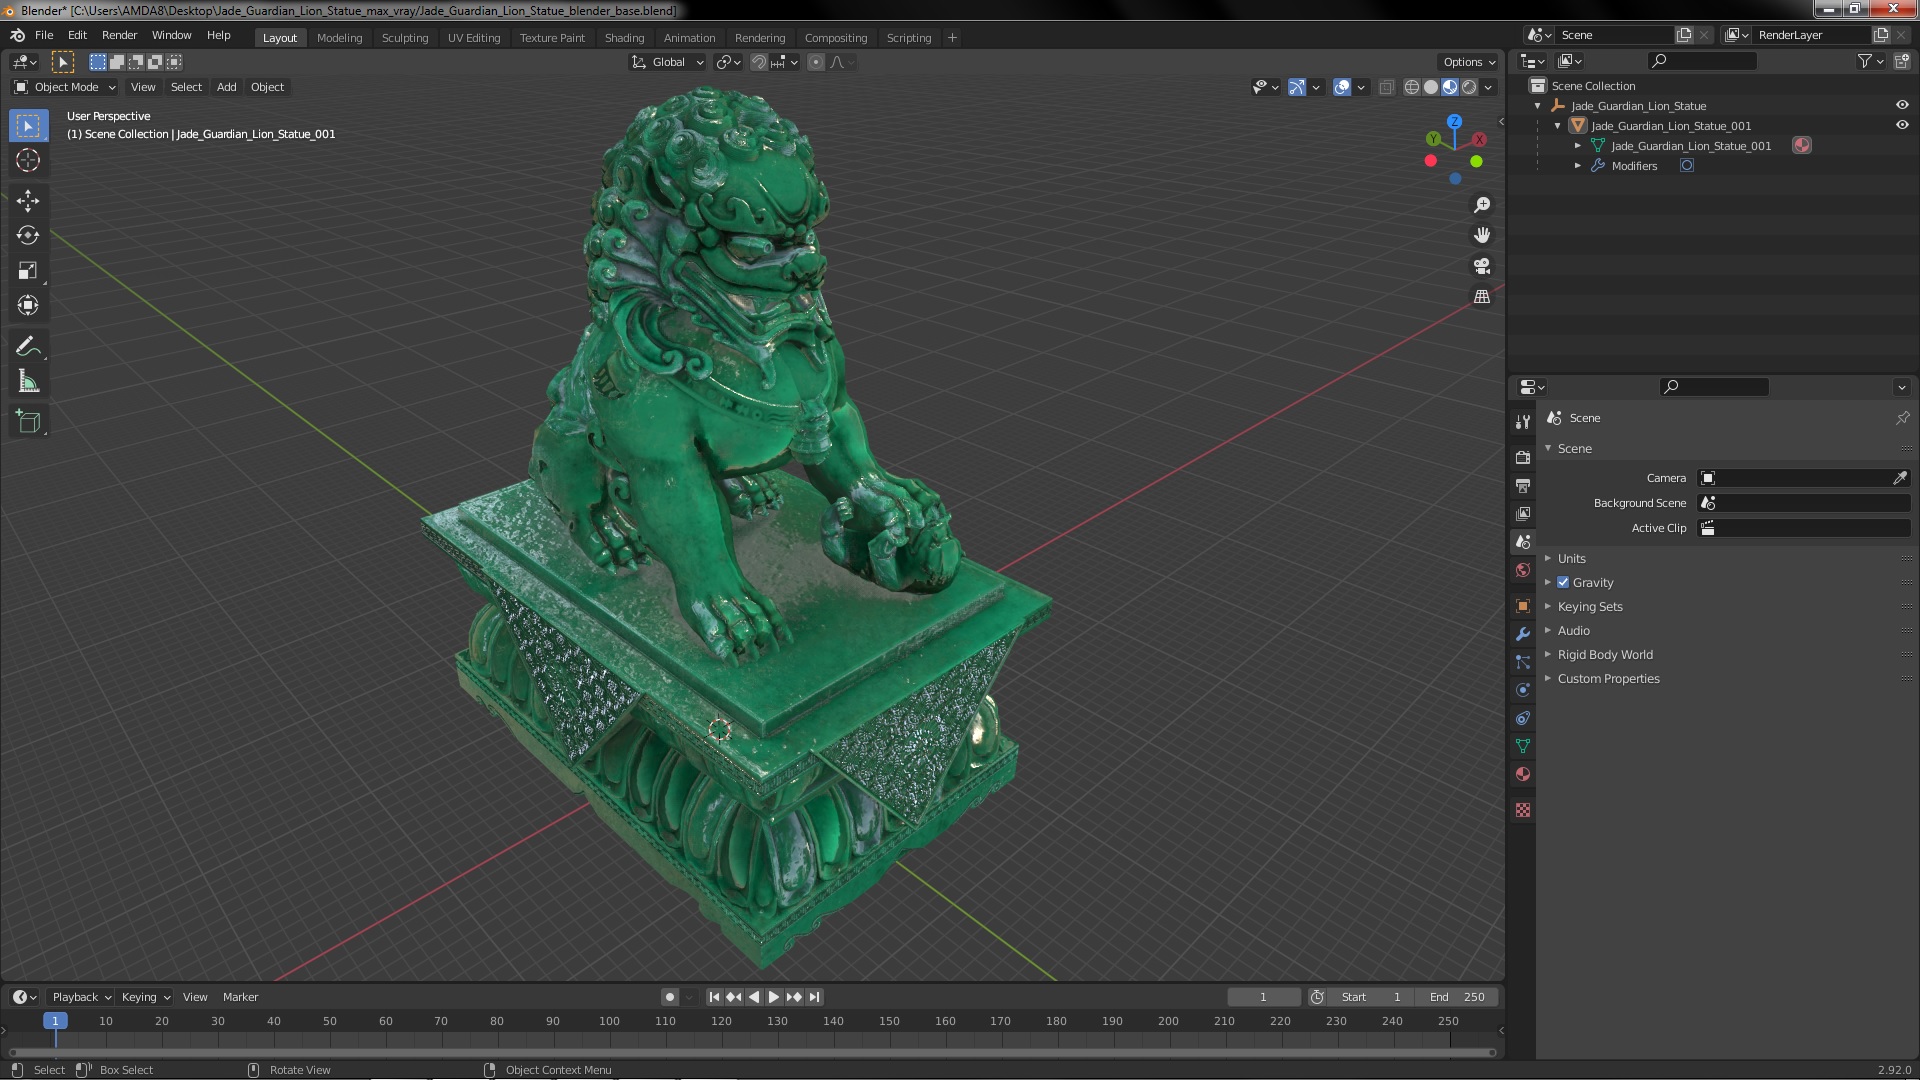Expand the Keying Sets panel

pyautogui.click(x=1589, y=606)
